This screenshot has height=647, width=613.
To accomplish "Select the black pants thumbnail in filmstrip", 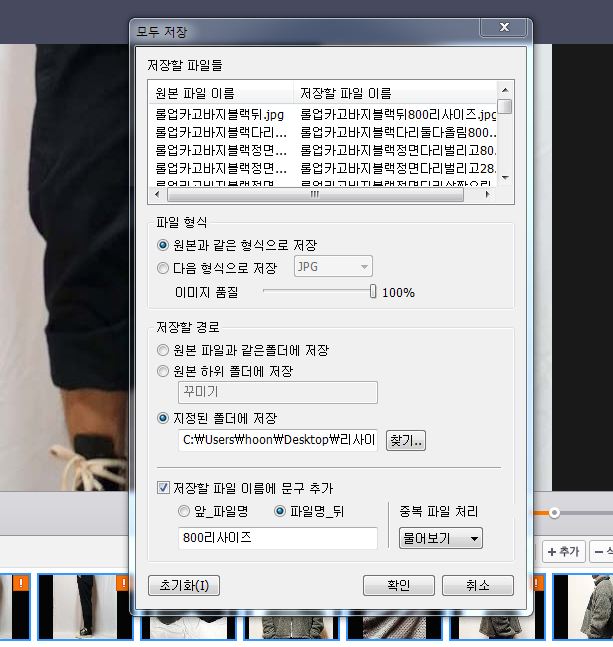I will tap(85, 607).
